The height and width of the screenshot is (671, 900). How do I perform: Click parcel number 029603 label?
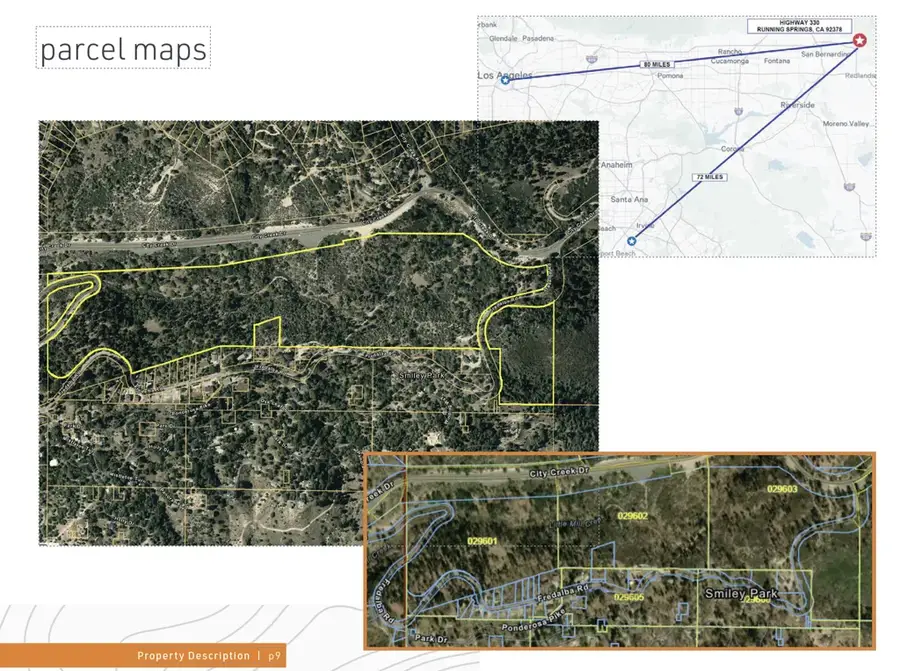click(782, 489)
